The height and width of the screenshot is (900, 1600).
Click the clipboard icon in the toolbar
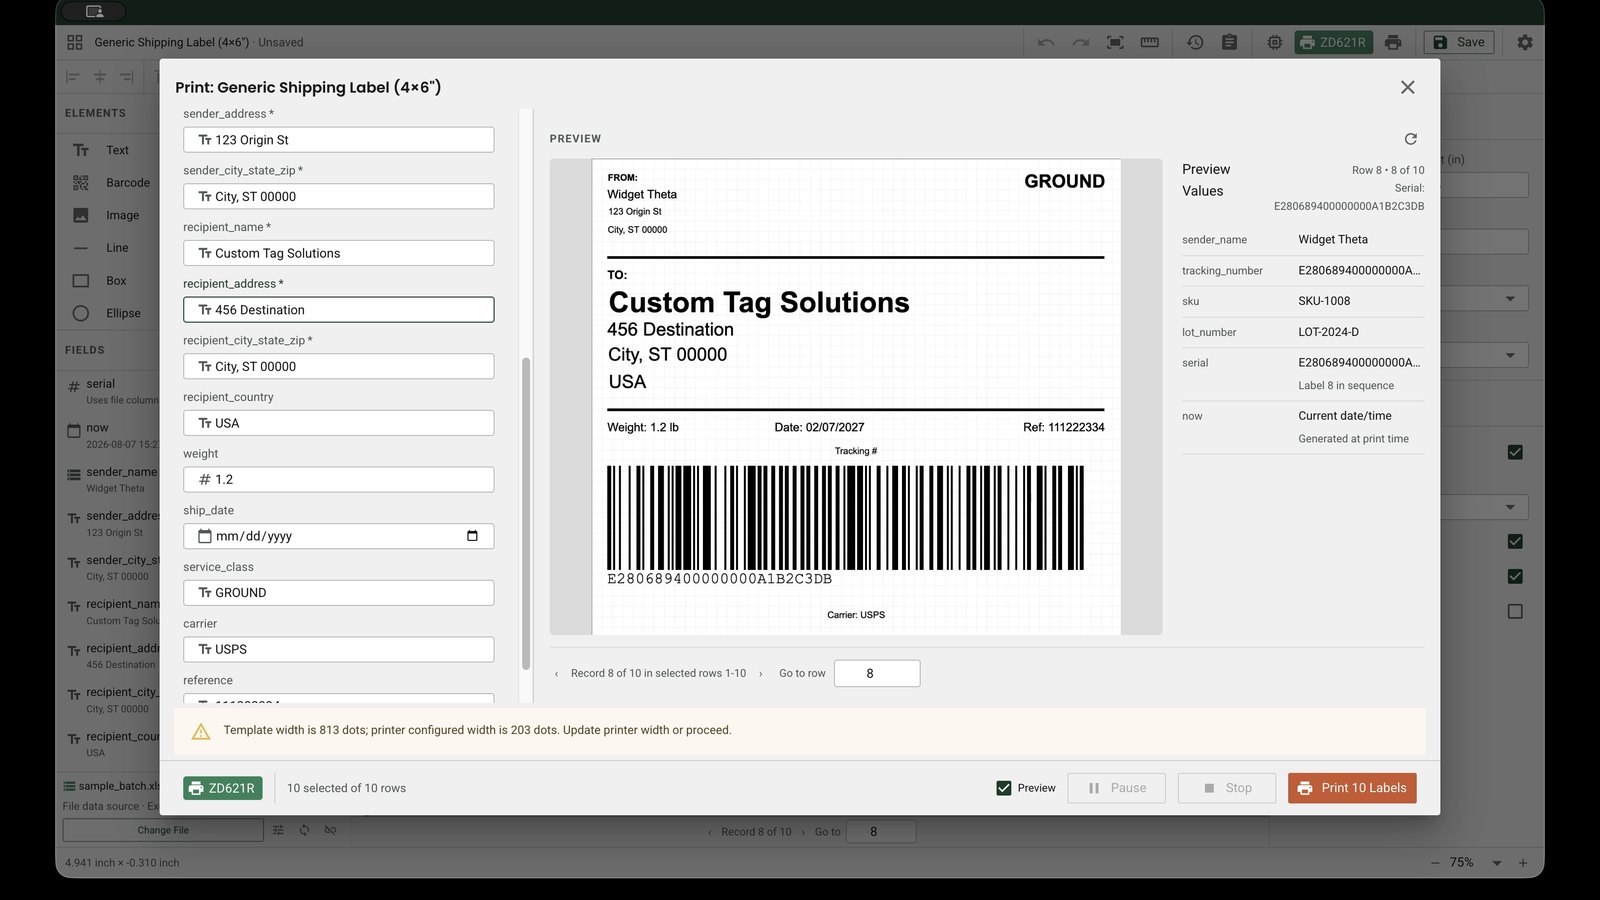(1230, 42)
